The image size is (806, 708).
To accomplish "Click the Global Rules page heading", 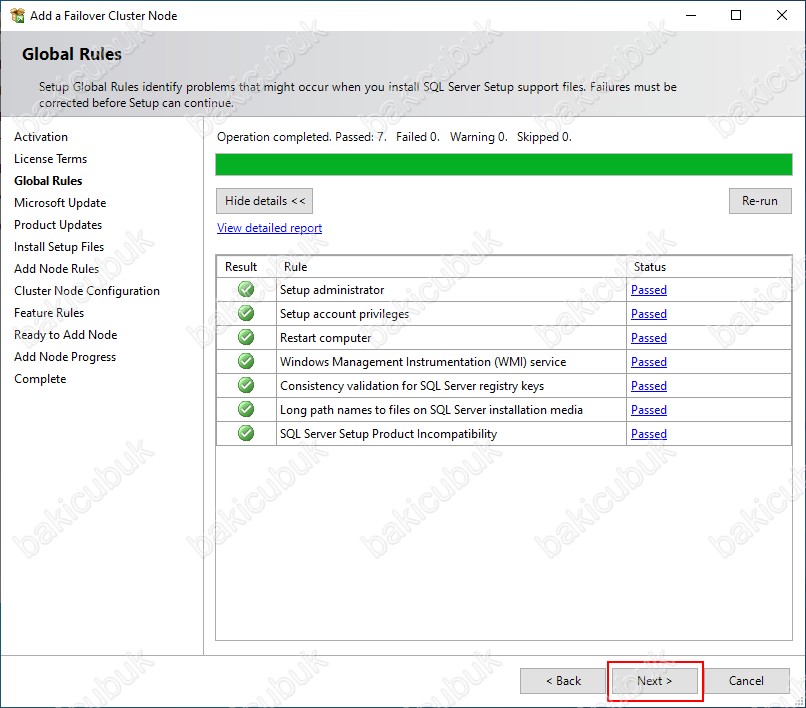I will pos(72,54).
